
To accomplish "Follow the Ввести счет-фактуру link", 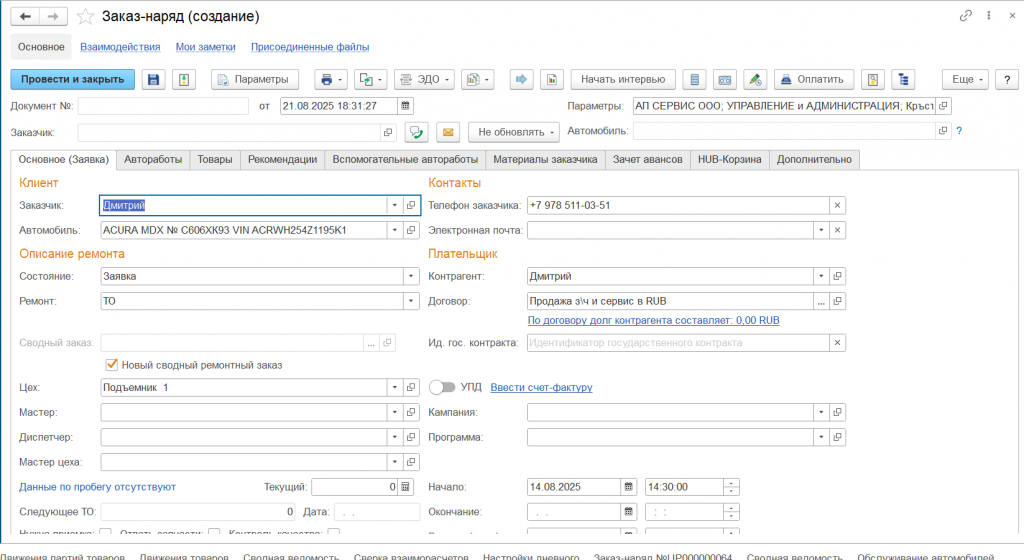I will (541, 387).
